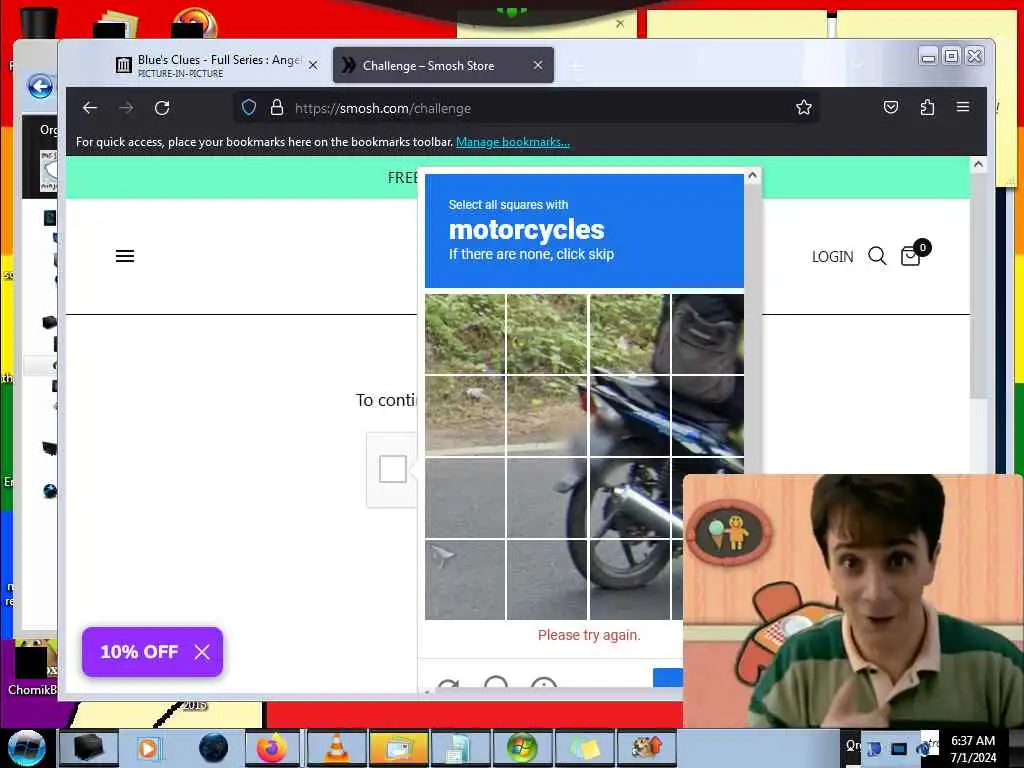The width and height of the screenshot is (1024, 768).
Task: Select captcha tile with the blue motorcycle fairing
Action: (630, 415)
